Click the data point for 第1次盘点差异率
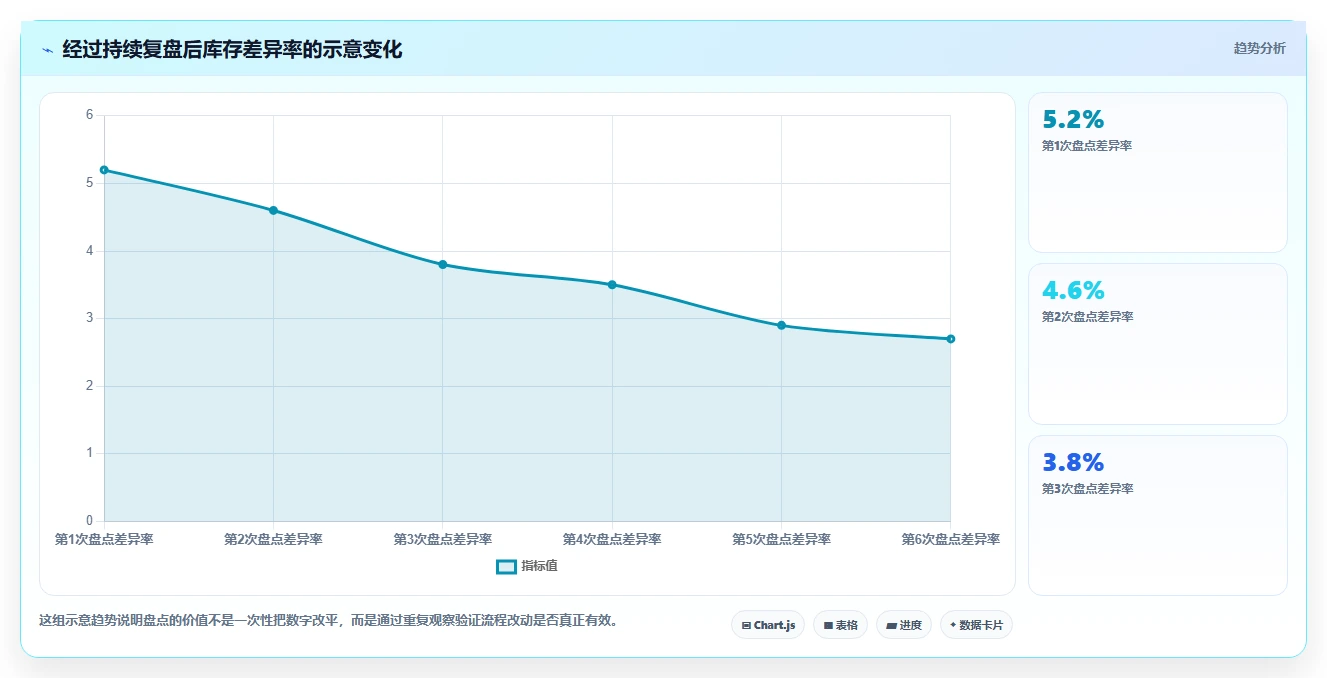The image size is (1327, 678). pos(104,170)
